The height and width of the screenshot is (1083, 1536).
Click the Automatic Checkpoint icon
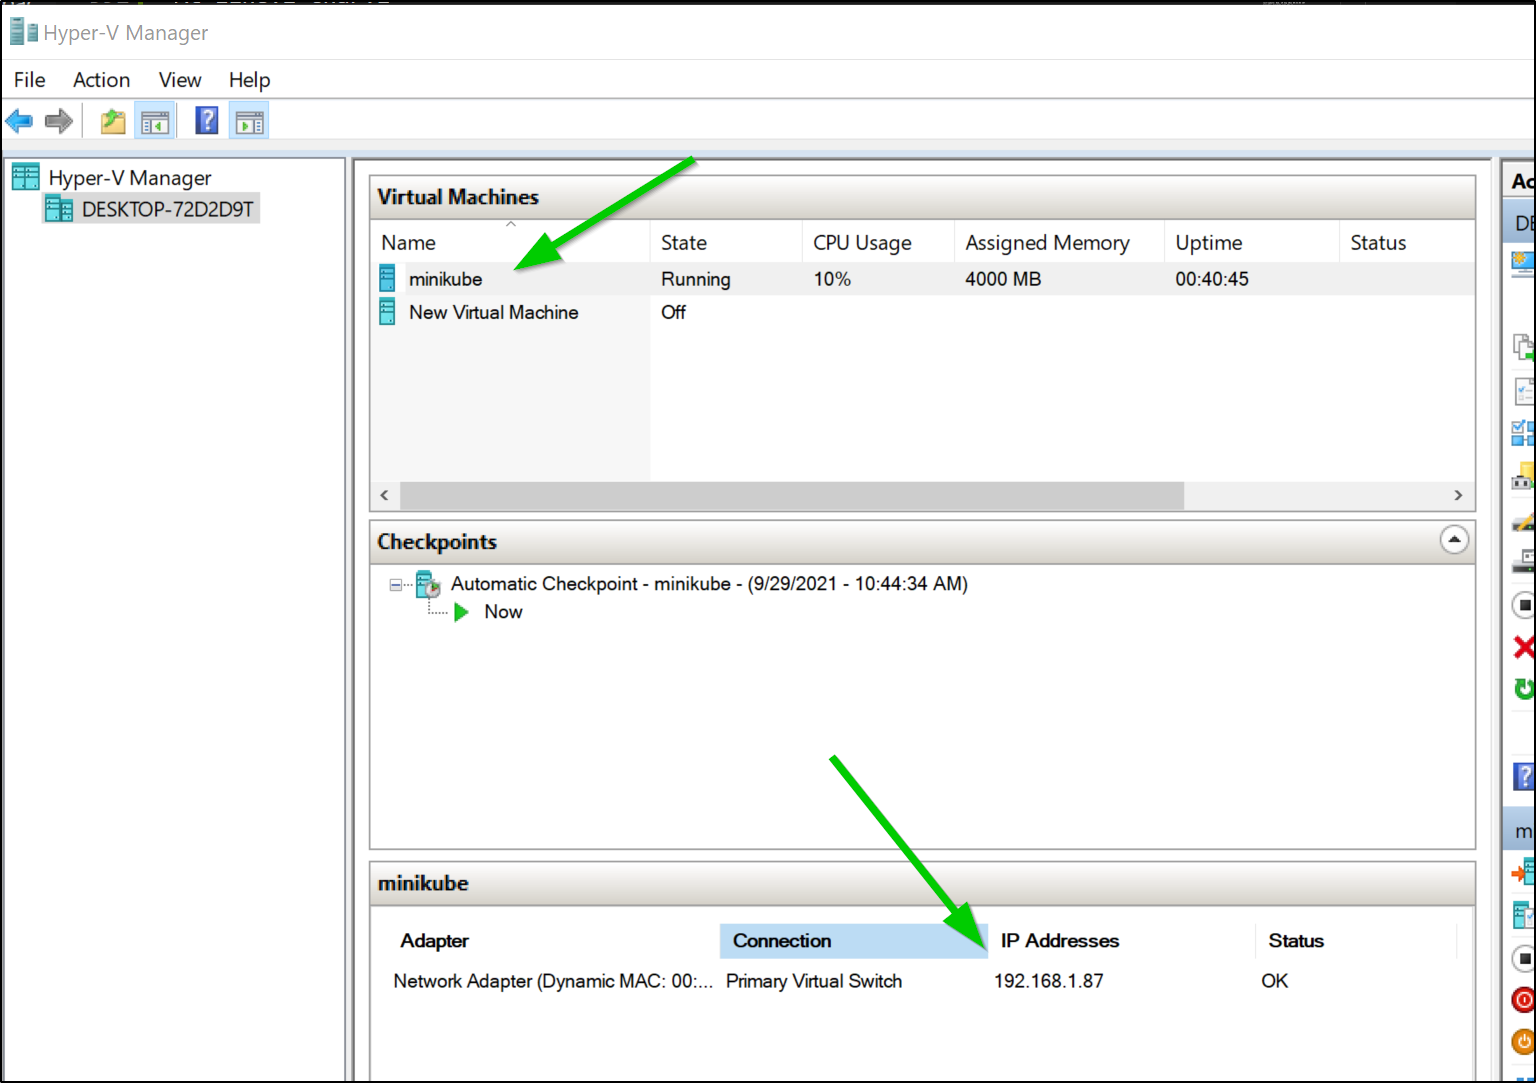tap(428, 584)
